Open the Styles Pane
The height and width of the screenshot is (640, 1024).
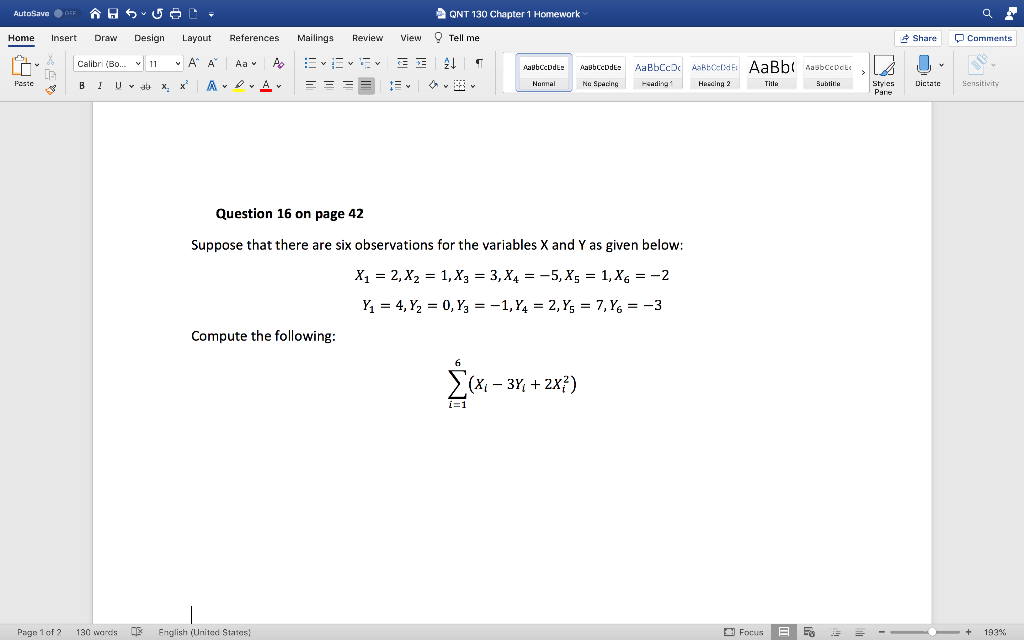[x=884, y=72]
